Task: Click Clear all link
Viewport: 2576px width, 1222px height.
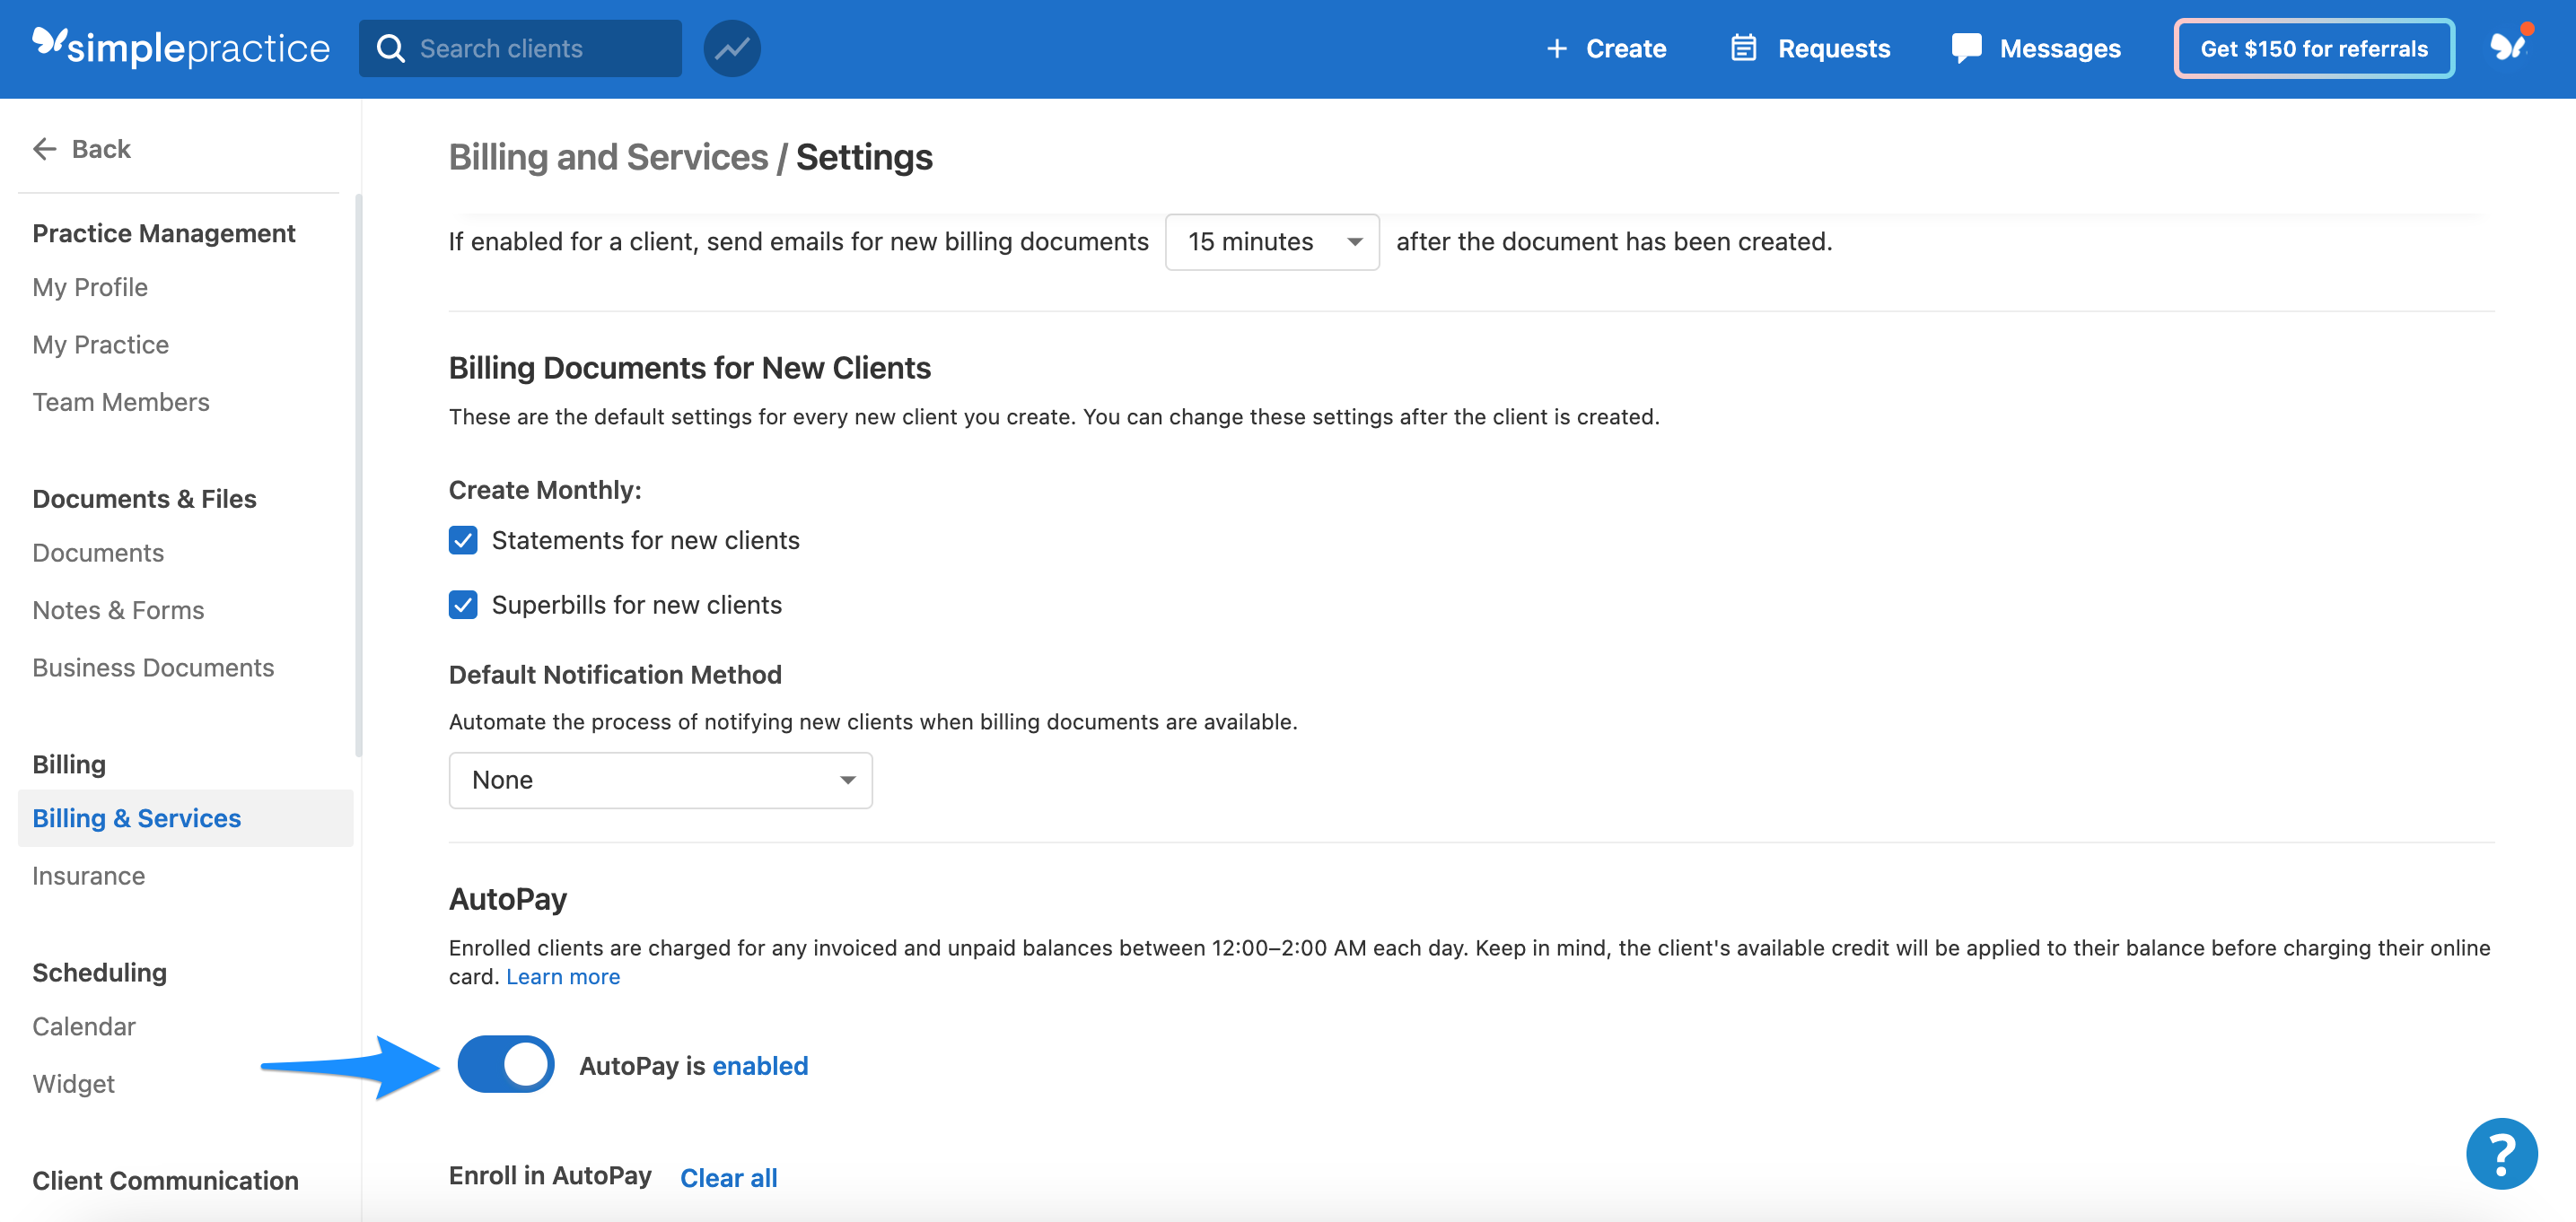Action: 729,1178
